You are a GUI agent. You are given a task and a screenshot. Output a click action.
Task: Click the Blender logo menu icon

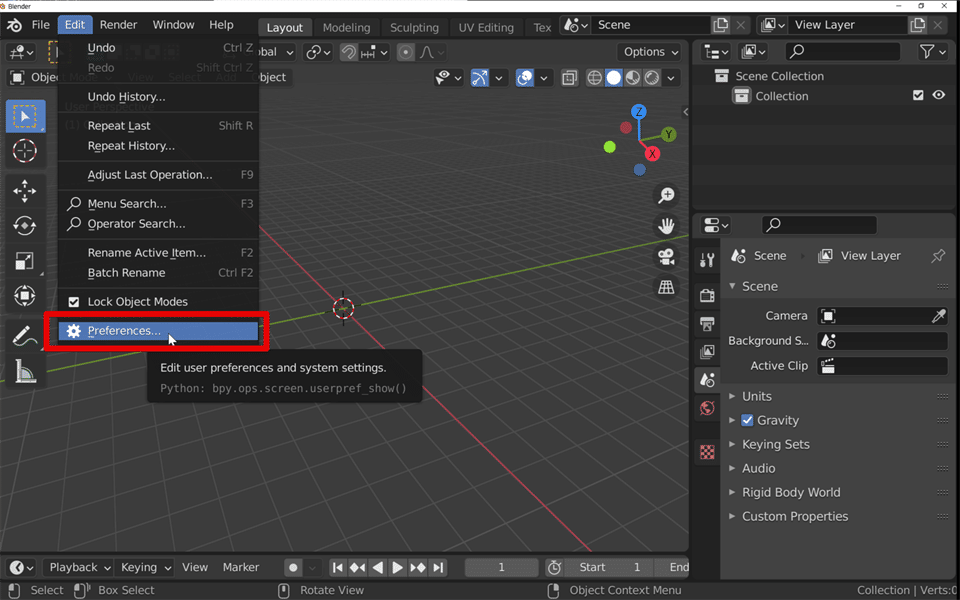[x=14, y=25]
